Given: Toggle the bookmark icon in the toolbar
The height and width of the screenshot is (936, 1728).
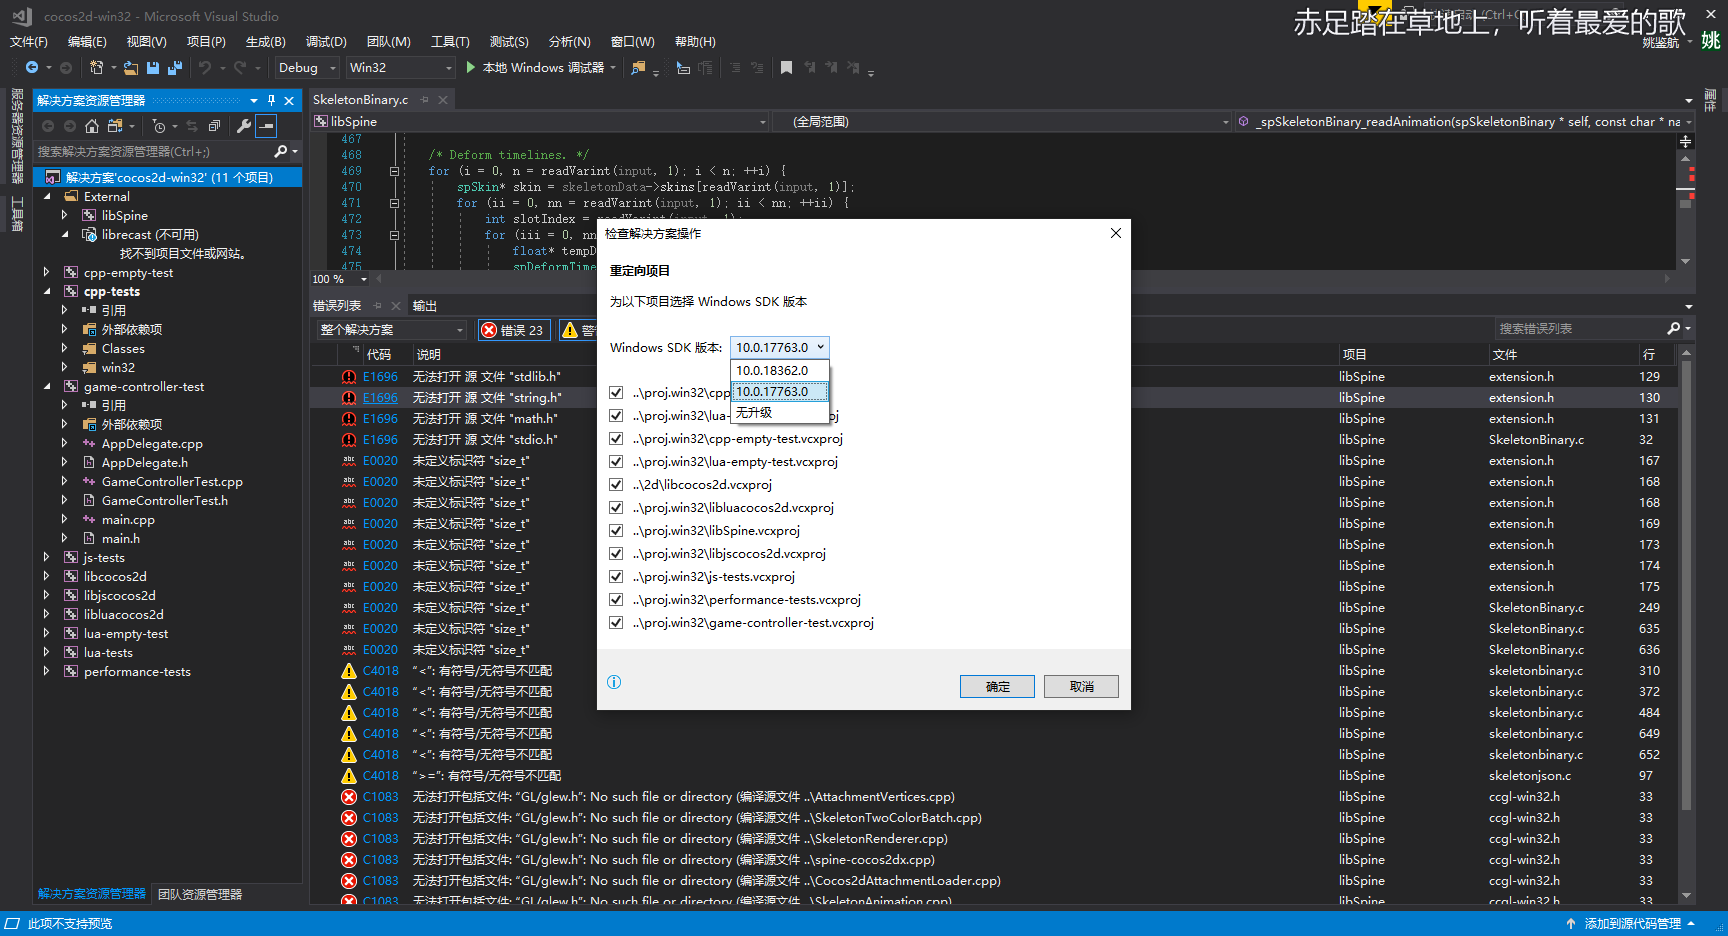Looking at the screenshot, I should point(787,68).
